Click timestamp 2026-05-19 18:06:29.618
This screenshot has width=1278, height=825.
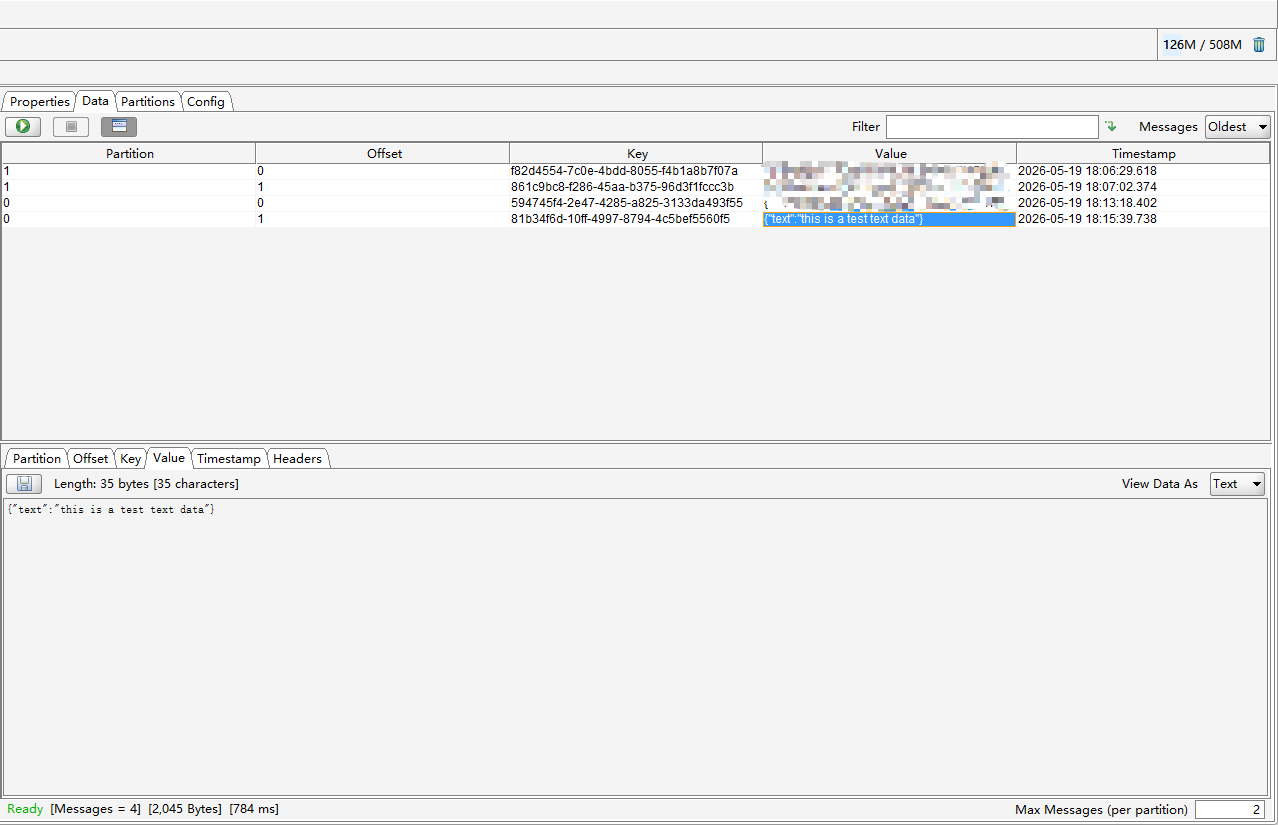click(x=1087, y=171)
